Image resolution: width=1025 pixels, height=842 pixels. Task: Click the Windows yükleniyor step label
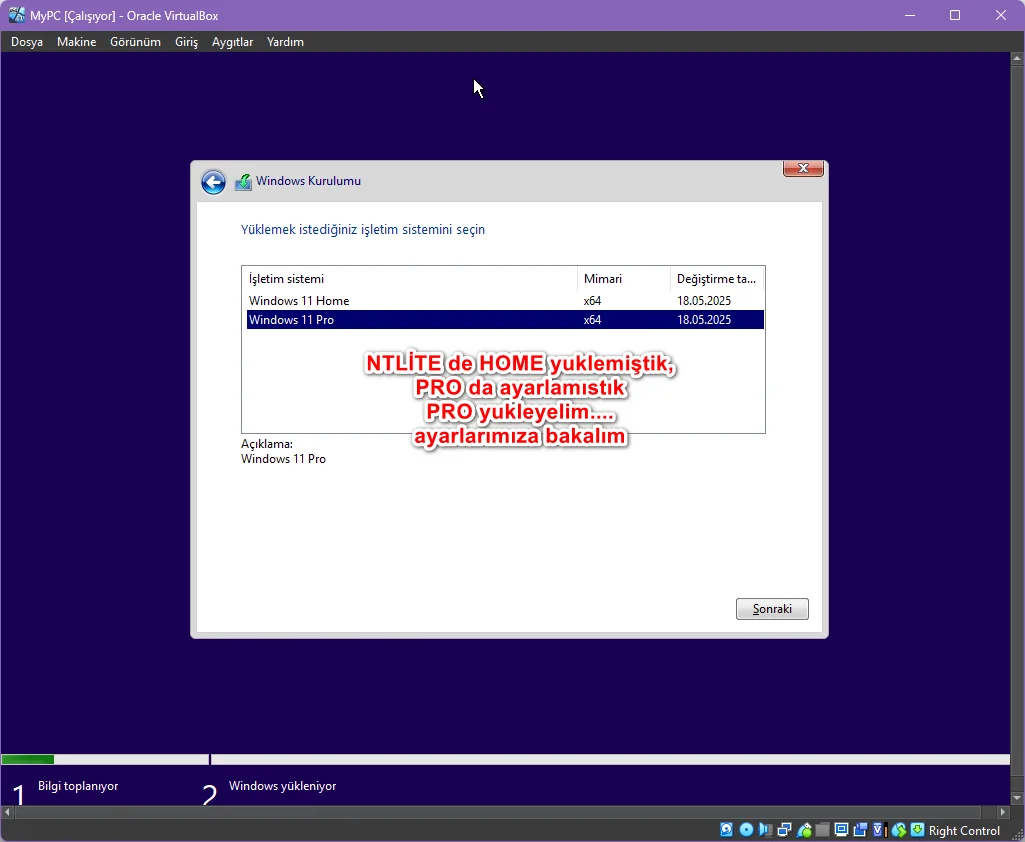(282, 786)
